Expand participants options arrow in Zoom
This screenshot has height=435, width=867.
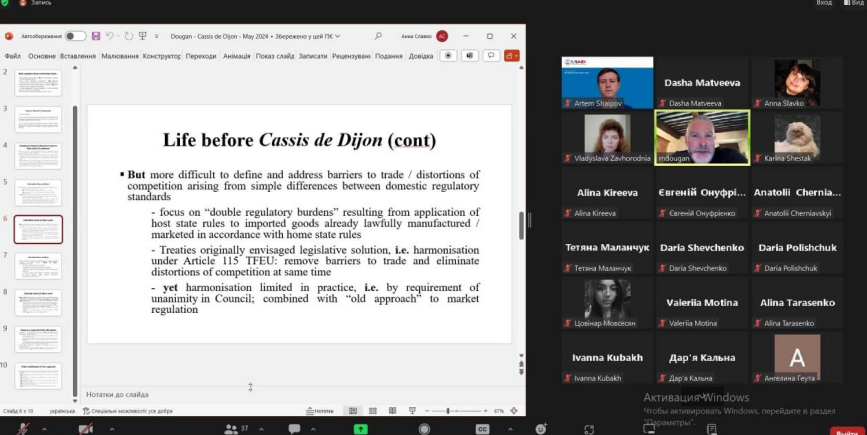click(262, 429)
